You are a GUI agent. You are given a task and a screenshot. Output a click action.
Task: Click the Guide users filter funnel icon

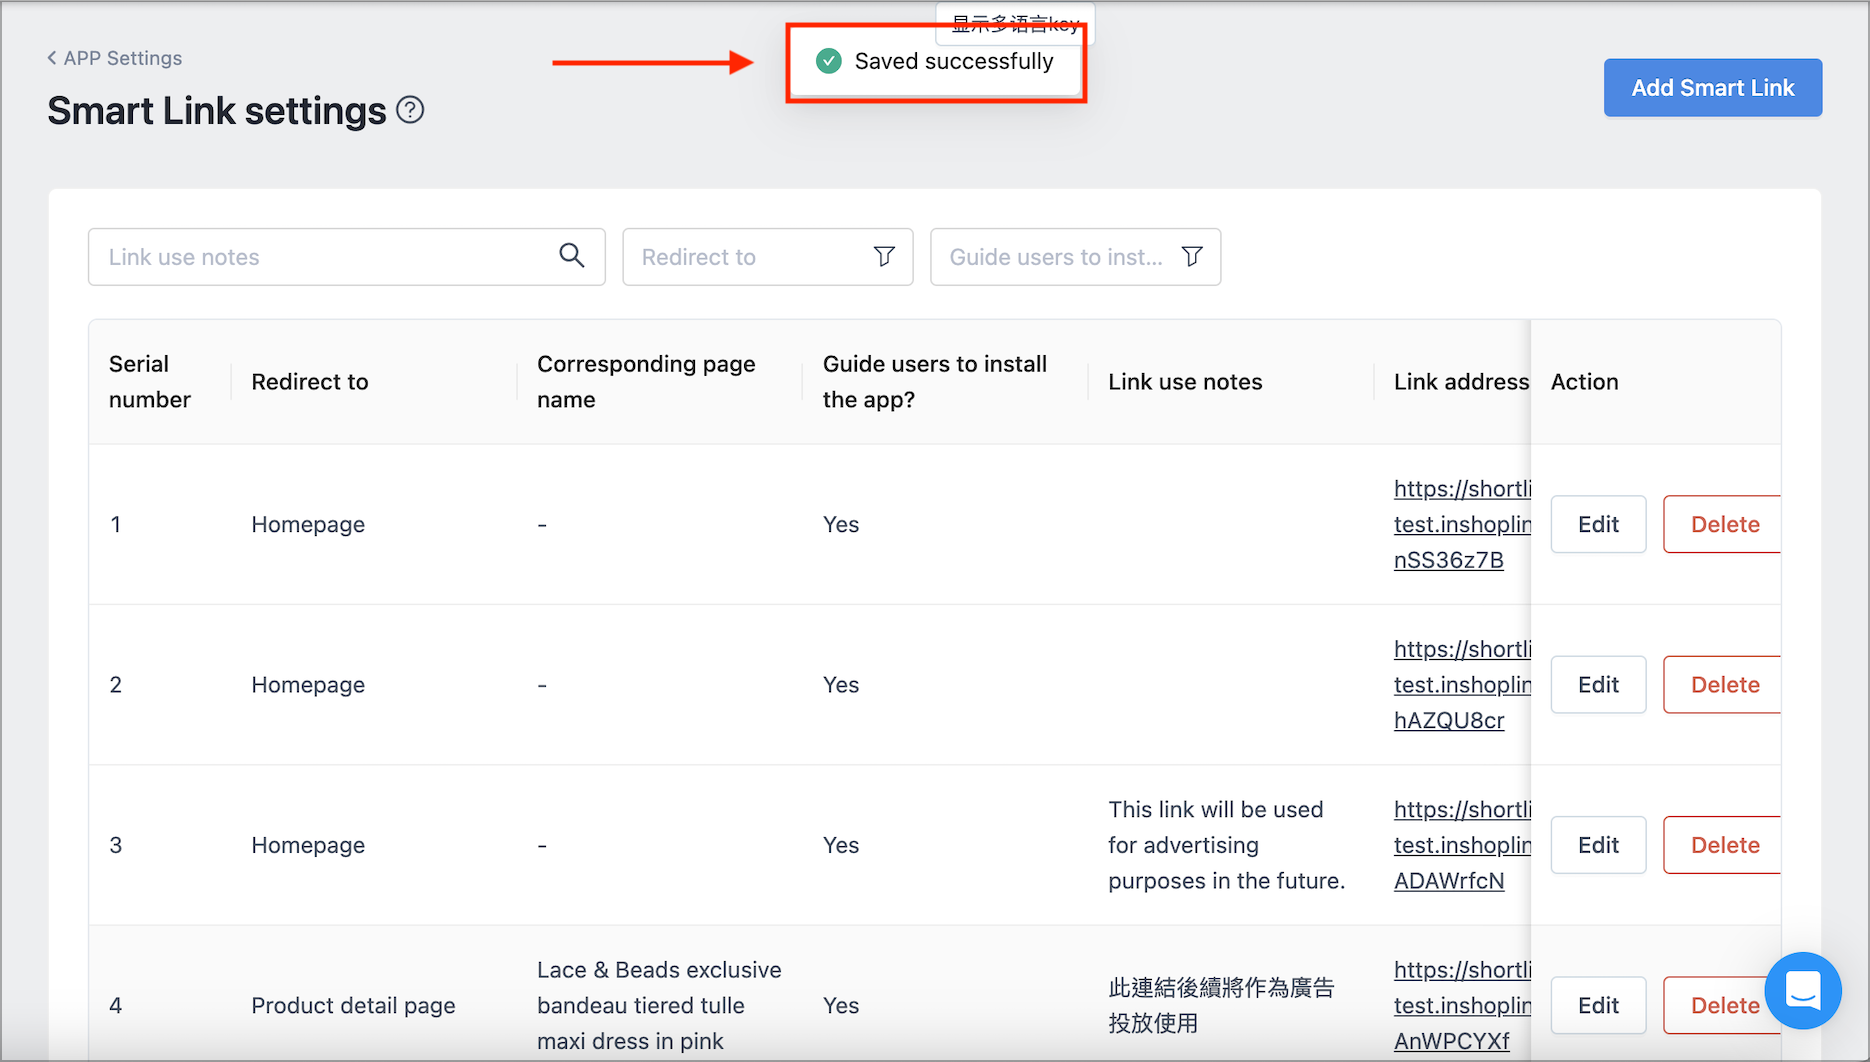[x=1192, y=257]
